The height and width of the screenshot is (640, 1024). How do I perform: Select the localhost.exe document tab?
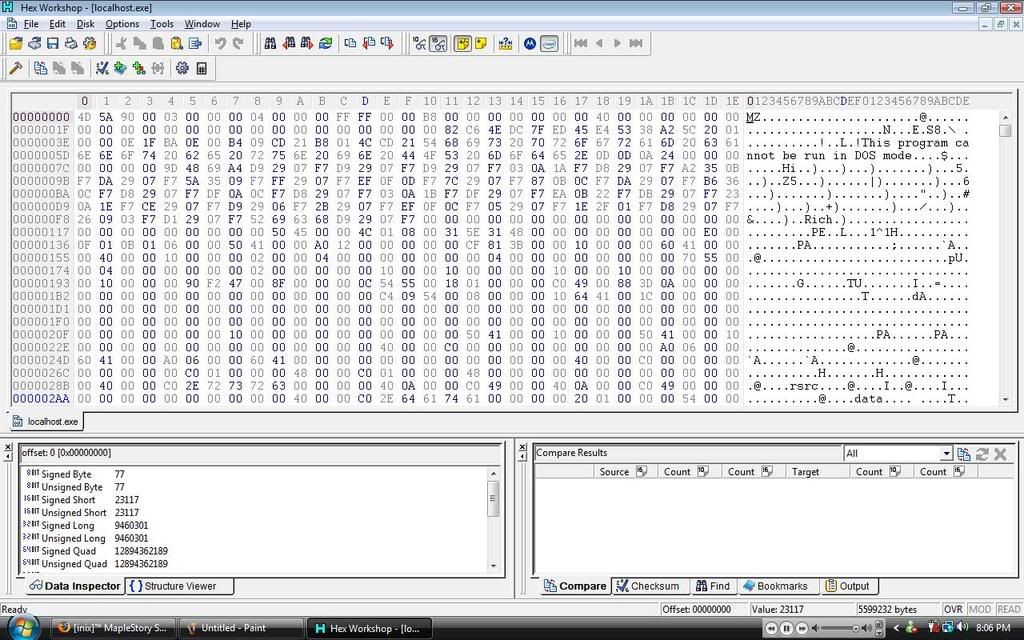pyautogui.click(x=46, y=421)
